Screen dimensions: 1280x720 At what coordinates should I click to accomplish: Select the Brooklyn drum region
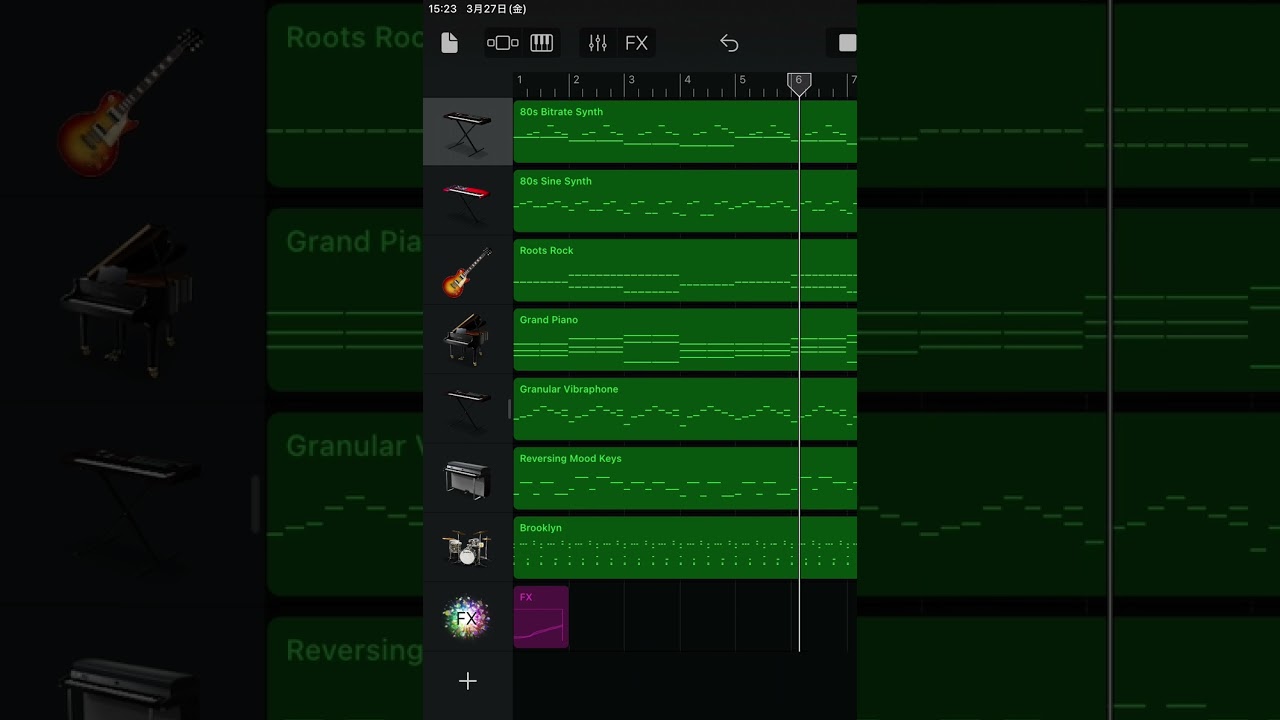685,547
